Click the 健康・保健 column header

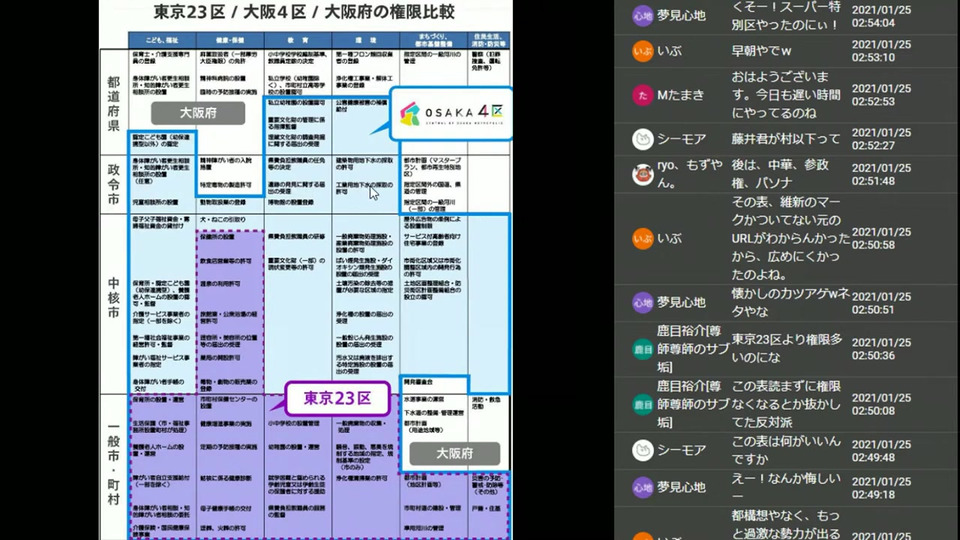[x=230, y=40]
